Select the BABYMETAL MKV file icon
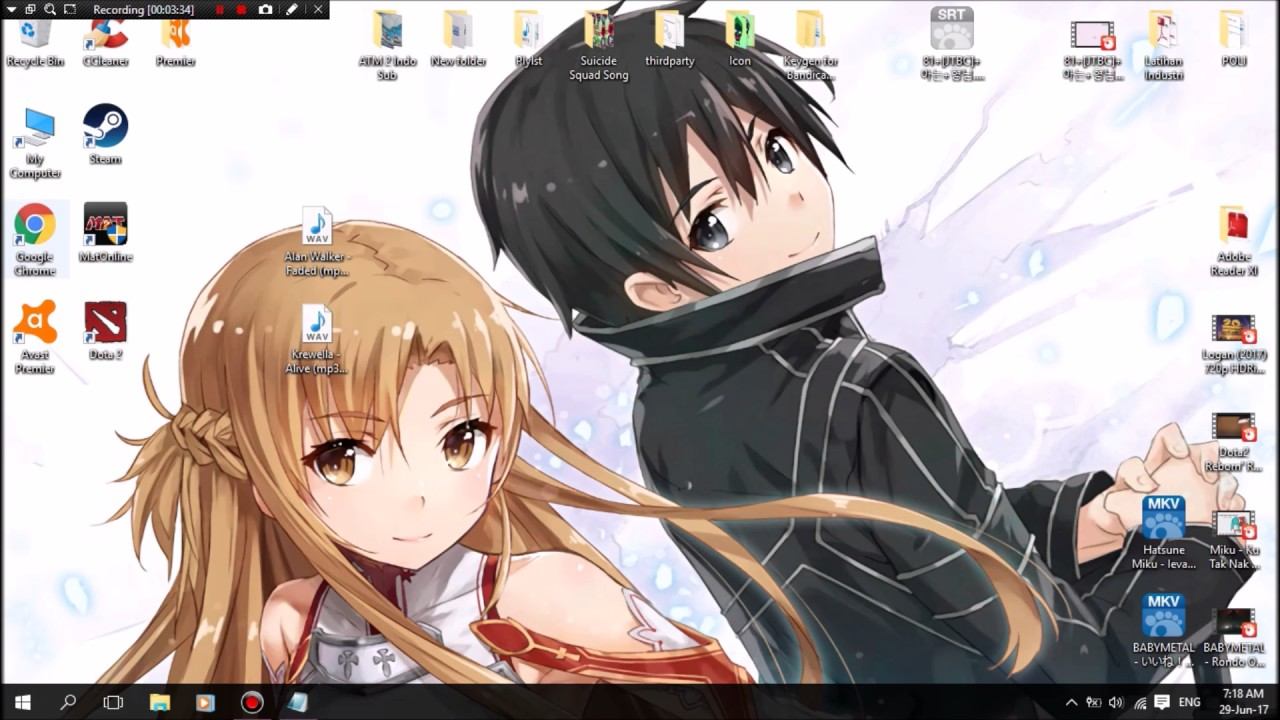This screenshot has height=720, width=1280. 1164,631
